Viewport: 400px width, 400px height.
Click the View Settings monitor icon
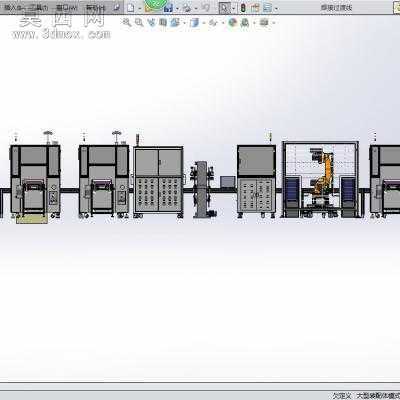click(x=264, y=22)
